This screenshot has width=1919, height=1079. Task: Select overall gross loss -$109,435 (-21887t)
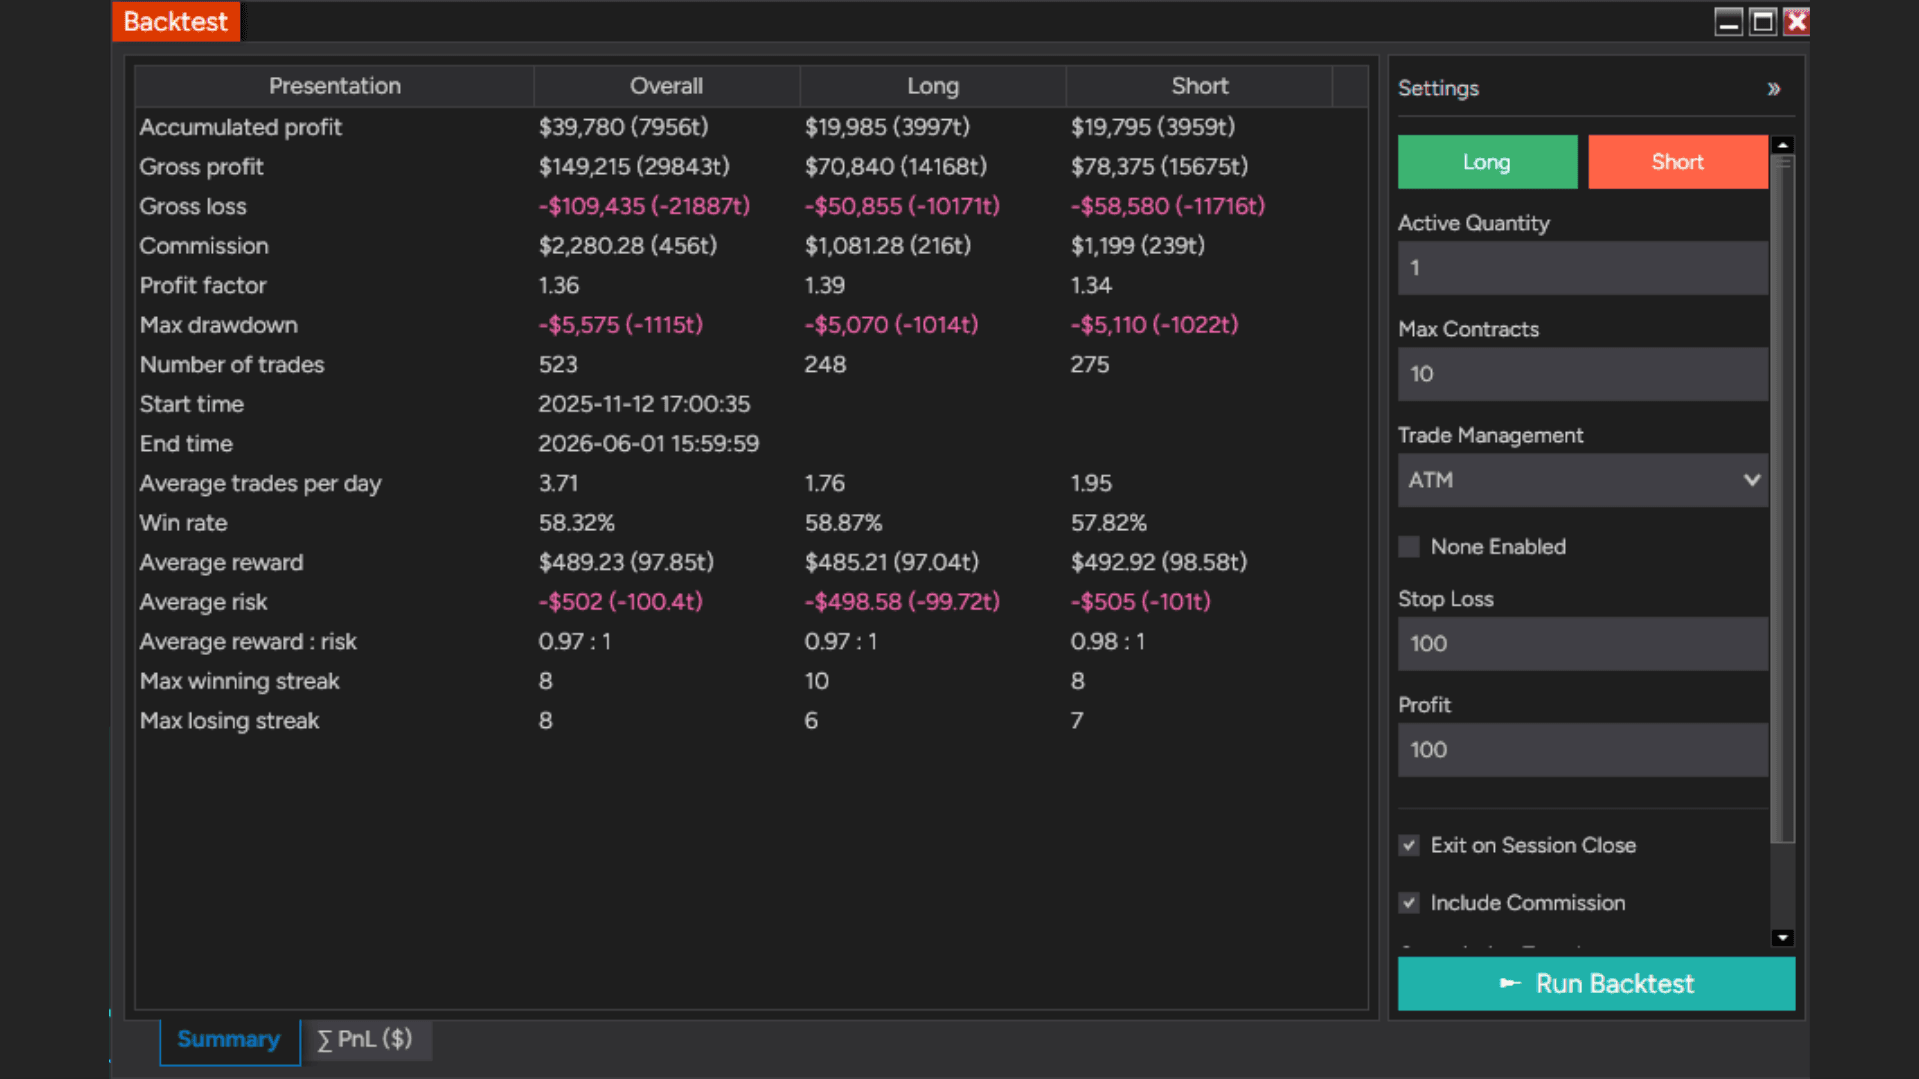644,206
